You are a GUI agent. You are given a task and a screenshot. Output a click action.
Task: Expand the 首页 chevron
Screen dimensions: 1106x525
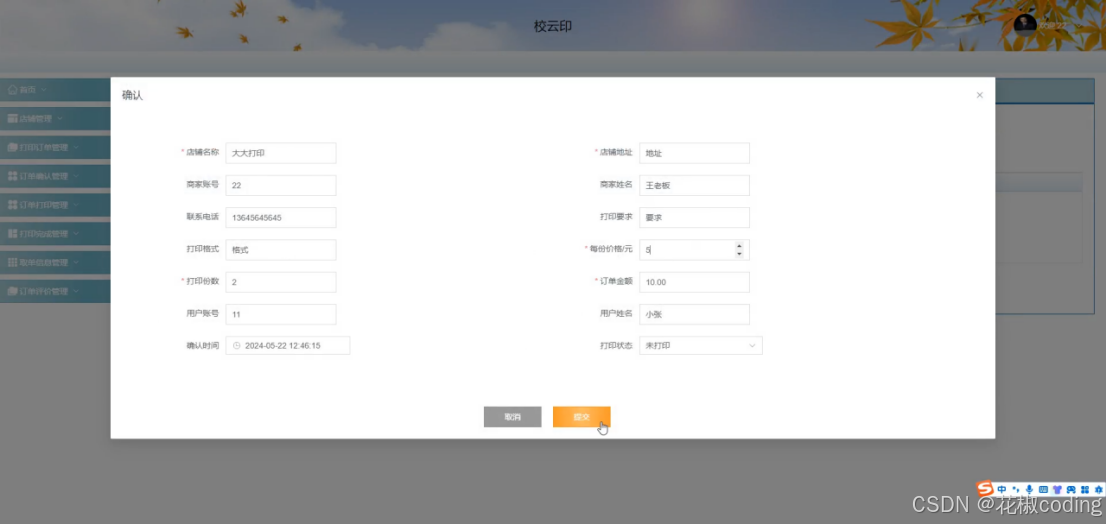(44, 90)
